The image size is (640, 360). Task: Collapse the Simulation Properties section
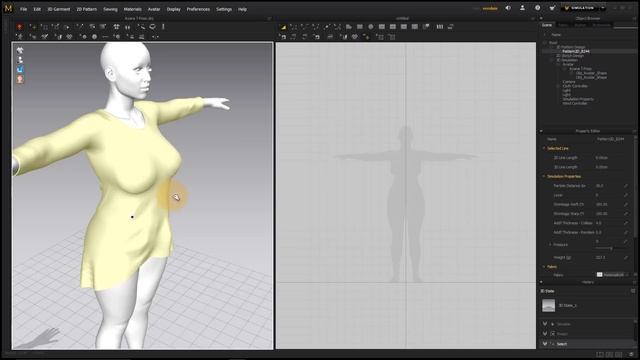[544, 176]
